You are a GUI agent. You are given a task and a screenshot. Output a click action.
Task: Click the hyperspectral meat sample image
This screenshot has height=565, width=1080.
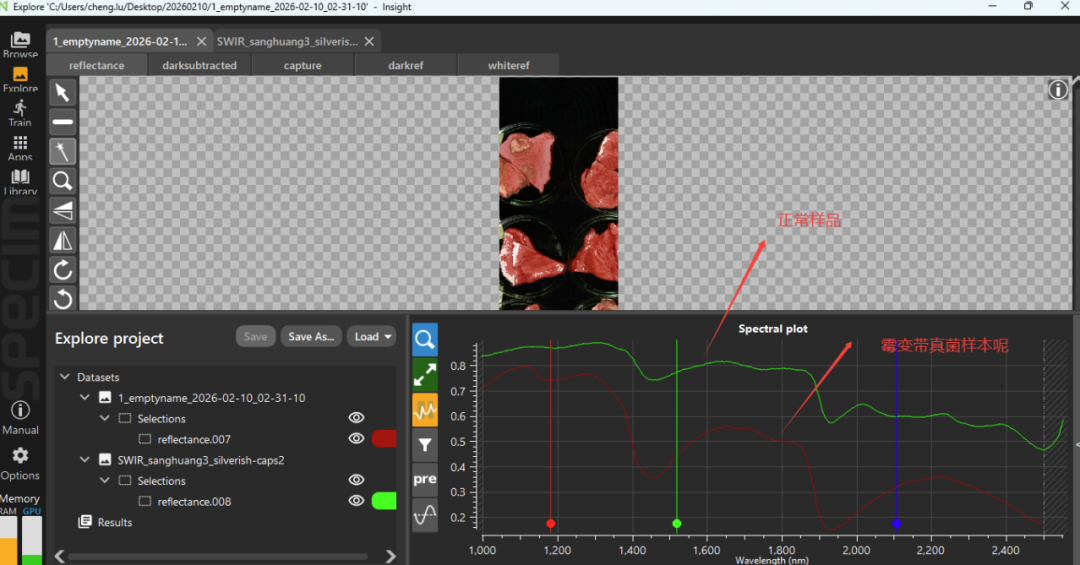[x=559, y=193]
